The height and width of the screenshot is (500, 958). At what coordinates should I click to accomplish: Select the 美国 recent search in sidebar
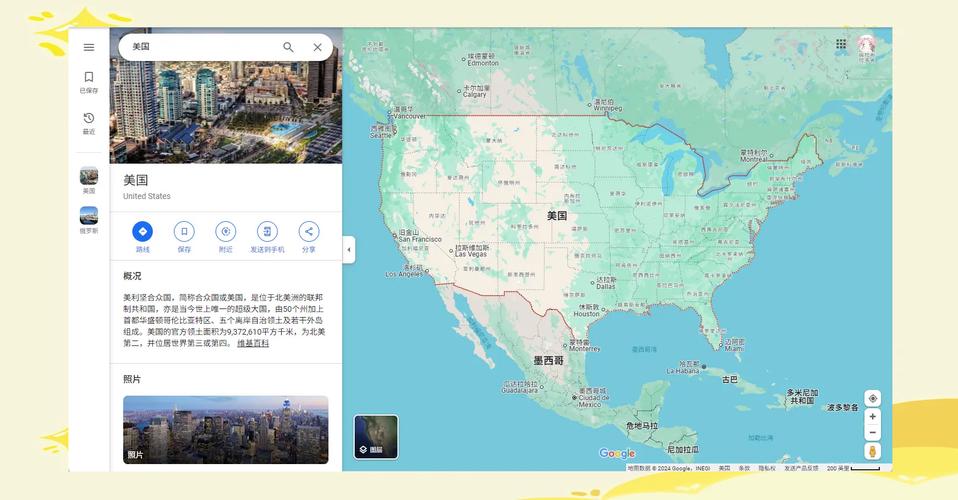point(89,180)
